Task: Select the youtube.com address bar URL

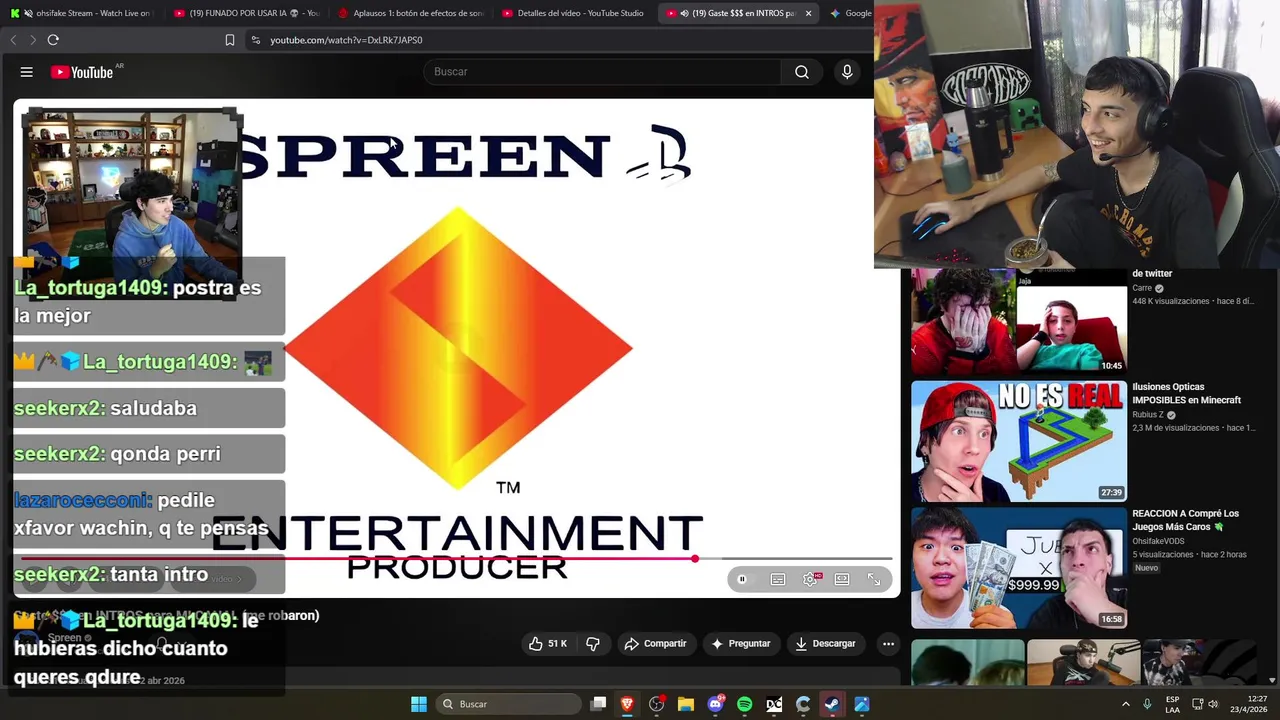Action: click(x=346, y=40)
